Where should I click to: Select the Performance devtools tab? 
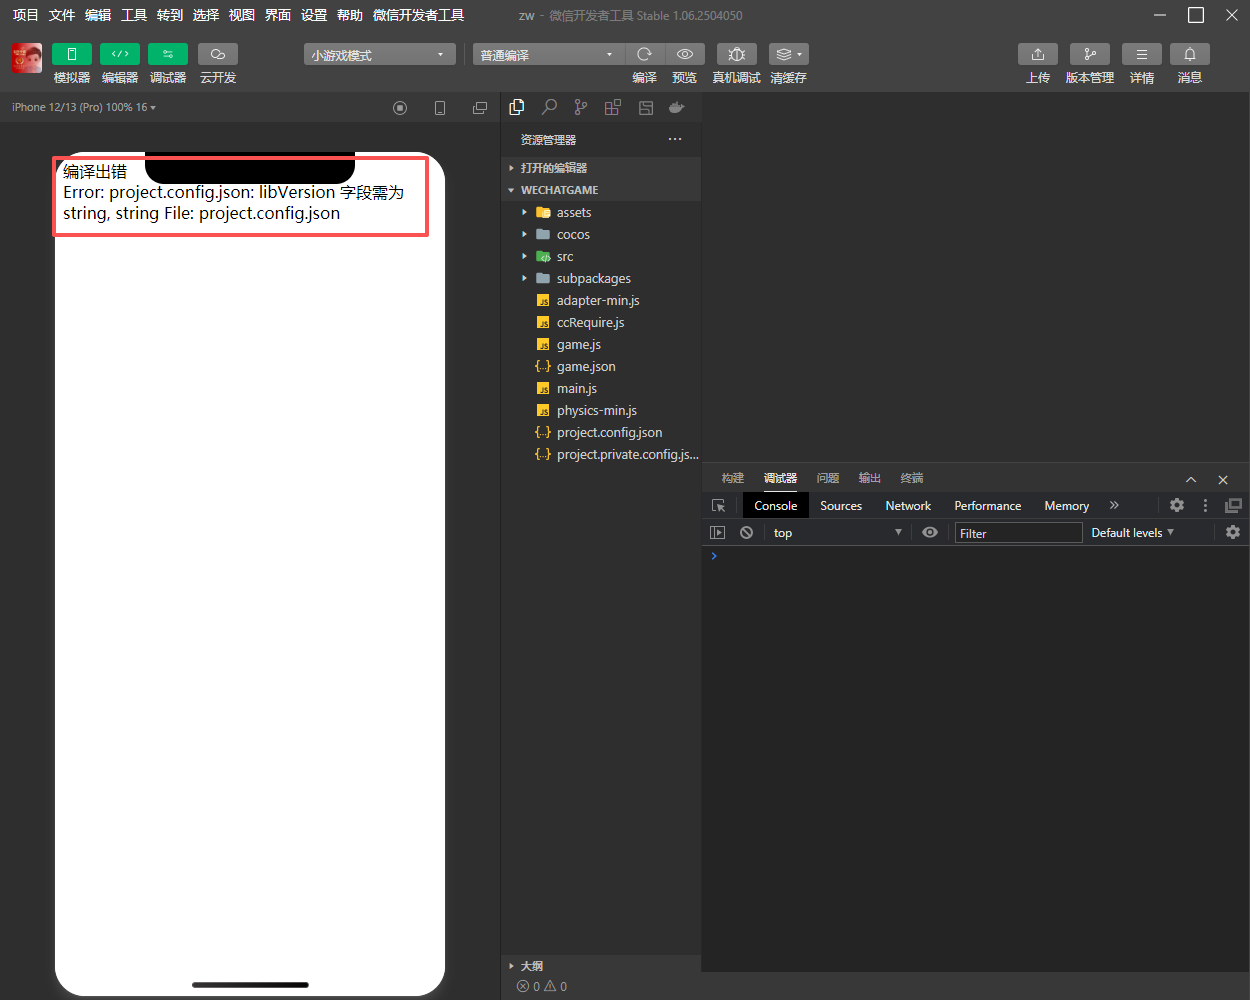tap(988, 506)
